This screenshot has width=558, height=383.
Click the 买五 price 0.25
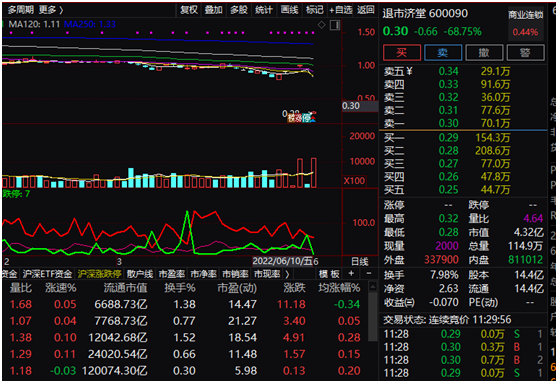pos(448,190)
